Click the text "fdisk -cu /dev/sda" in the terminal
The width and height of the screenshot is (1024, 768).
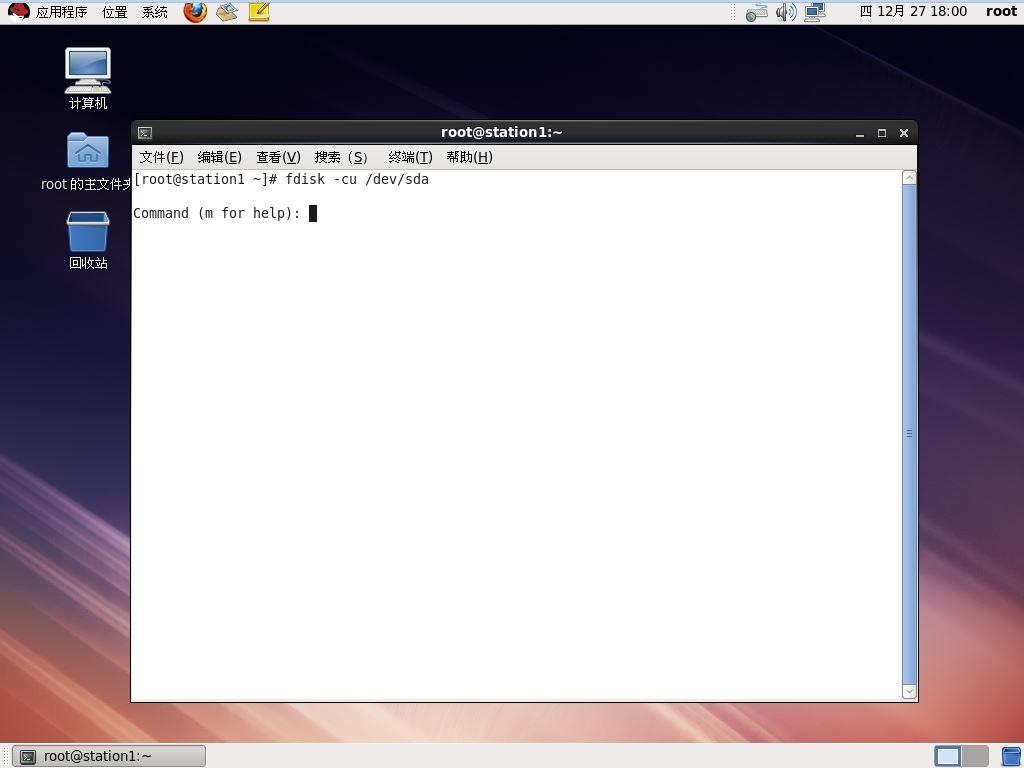[x=357, y=180]
